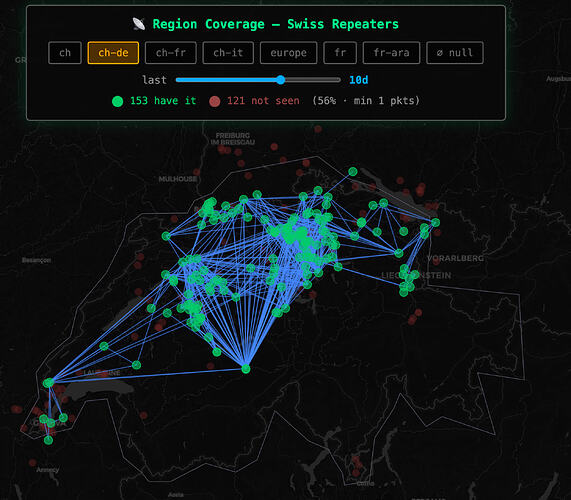The height and width of the screenshot is (500, 571).
Task: Click the time range slider handle
Action: point(280,80)
